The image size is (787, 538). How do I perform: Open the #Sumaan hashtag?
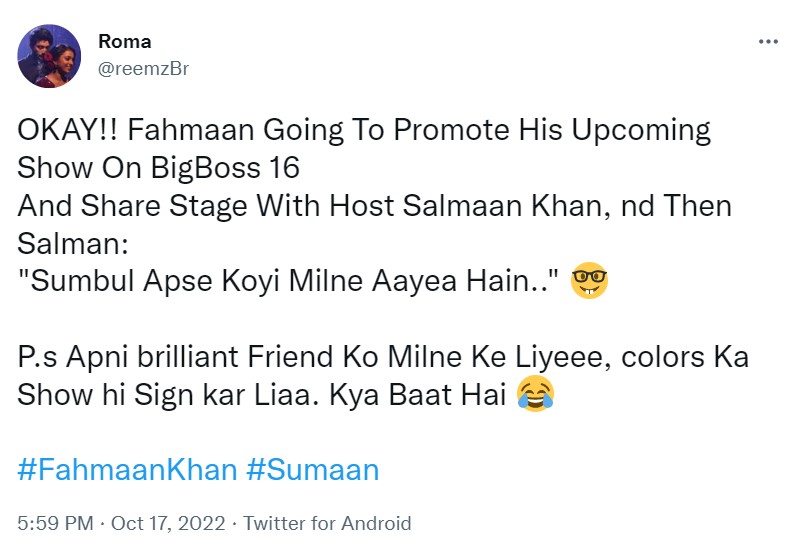click(x=312, y=470)
